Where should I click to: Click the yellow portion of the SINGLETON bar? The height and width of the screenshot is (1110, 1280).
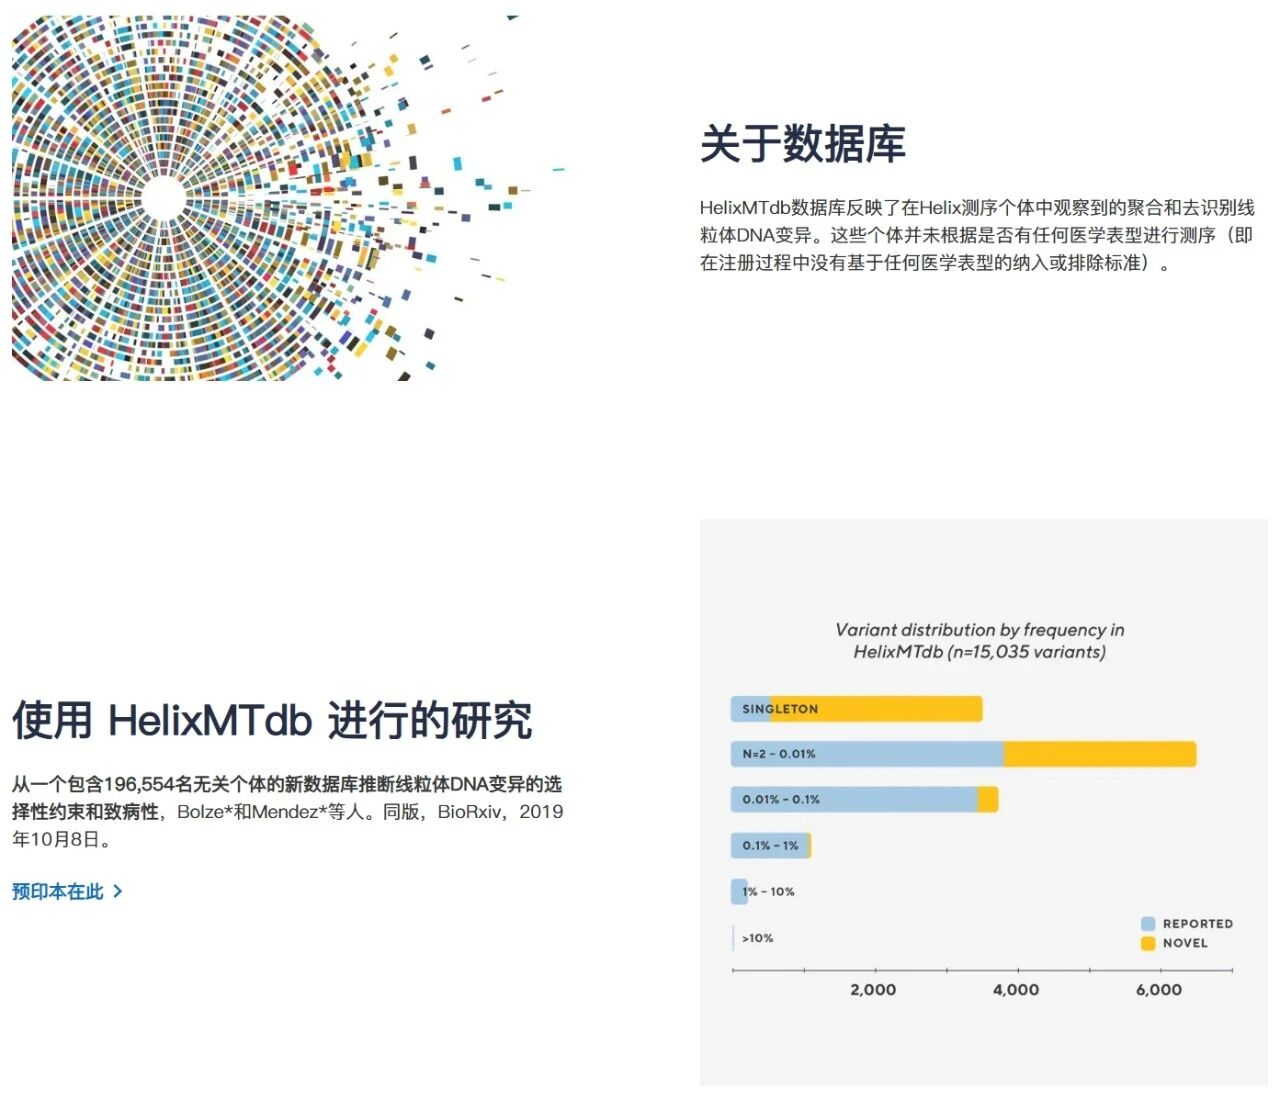[x=900, y=709]
